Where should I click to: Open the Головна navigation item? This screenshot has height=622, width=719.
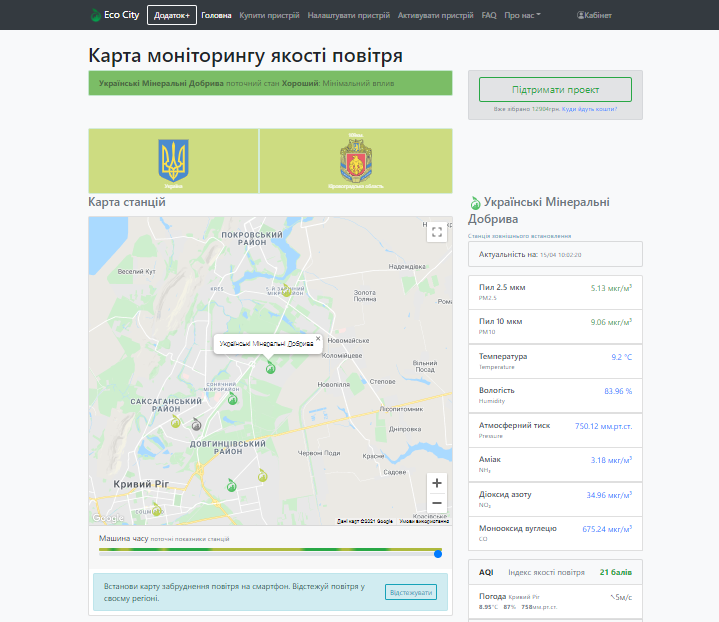216,15
